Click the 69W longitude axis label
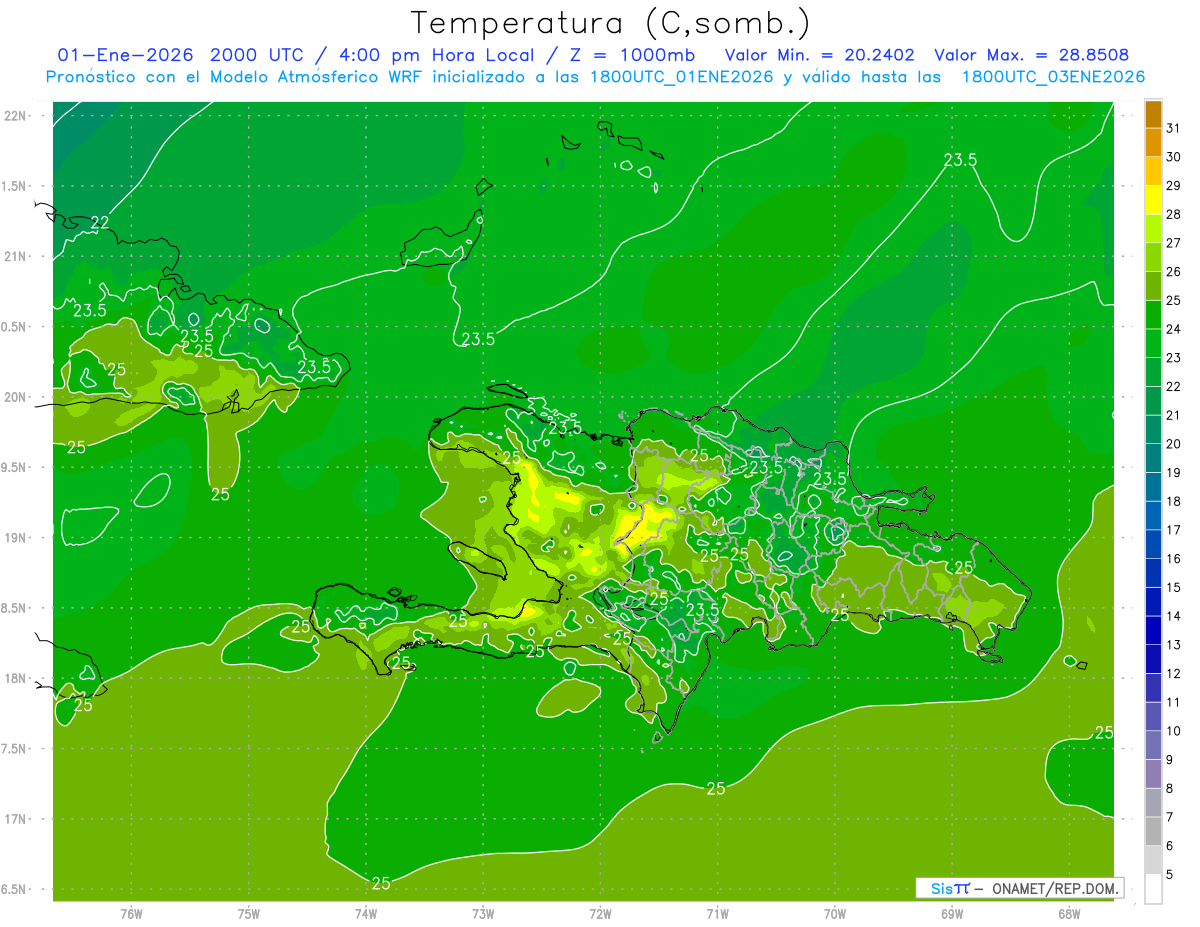Image resolution: width=1200 pixels, height=927 pixels. [x=952, y=914]
